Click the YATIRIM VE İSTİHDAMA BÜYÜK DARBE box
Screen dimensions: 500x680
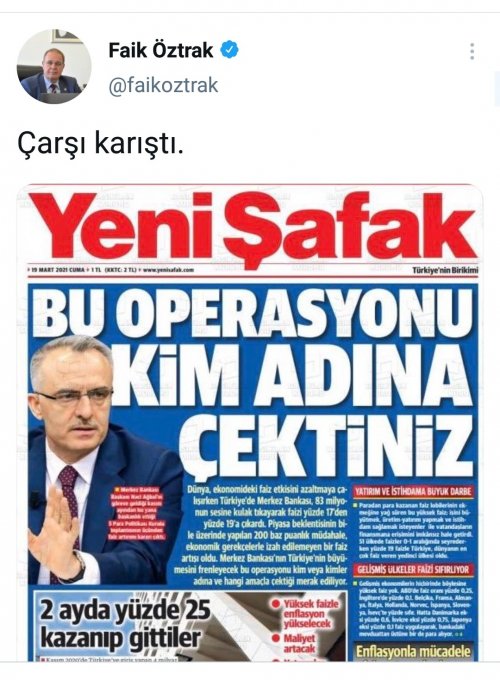[x=413, y=491]
